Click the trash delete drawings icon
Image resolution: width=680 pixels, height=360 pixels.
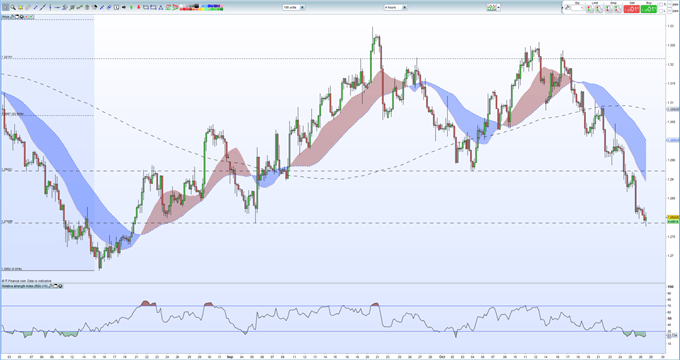tap(87, 7)
